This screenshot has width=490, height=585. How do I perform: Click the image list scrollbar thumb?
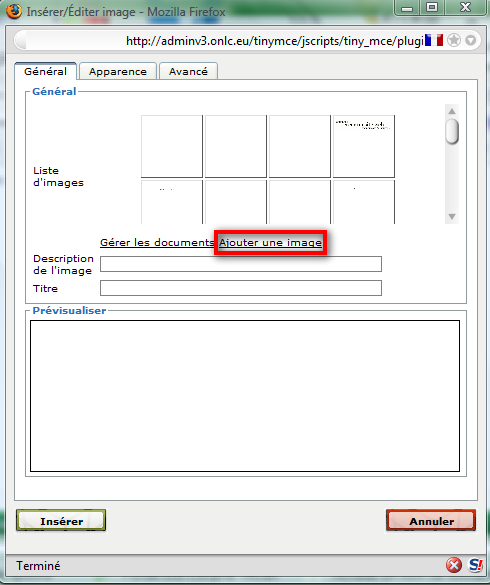click(x=452, y=131)
